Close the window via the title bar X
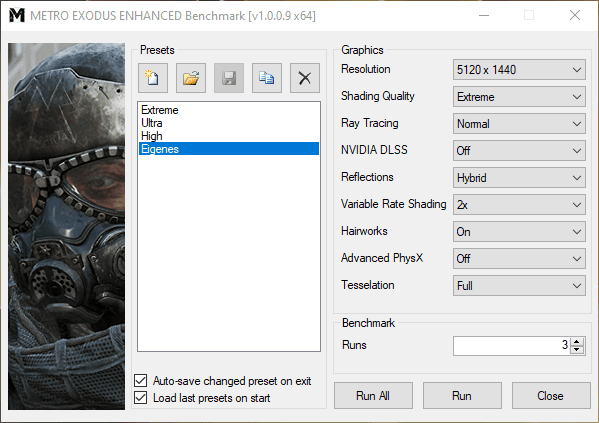This screenshot has width=599, height=423. 575,15
